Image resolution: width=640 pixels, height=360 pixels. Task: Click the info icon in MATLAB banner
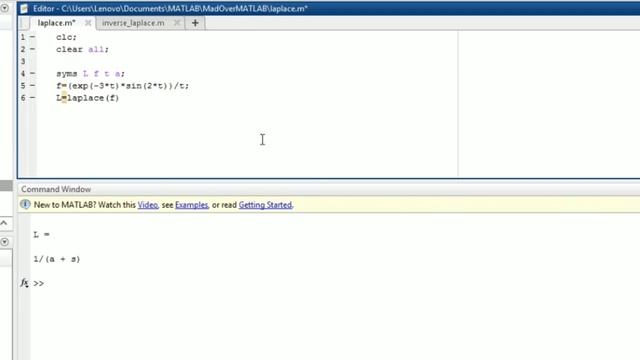[x=25, y=204]
